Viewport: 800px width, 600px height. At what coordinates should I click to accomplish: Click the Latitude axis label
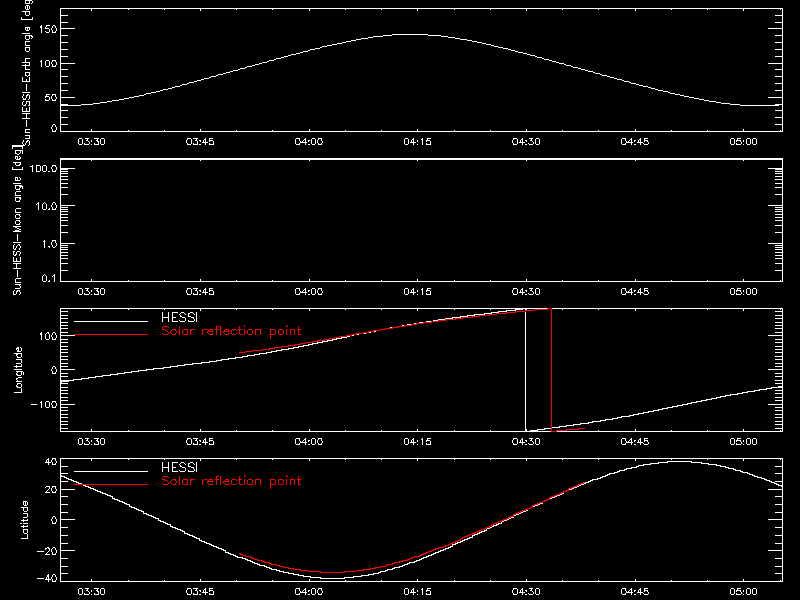coord(24,520)
